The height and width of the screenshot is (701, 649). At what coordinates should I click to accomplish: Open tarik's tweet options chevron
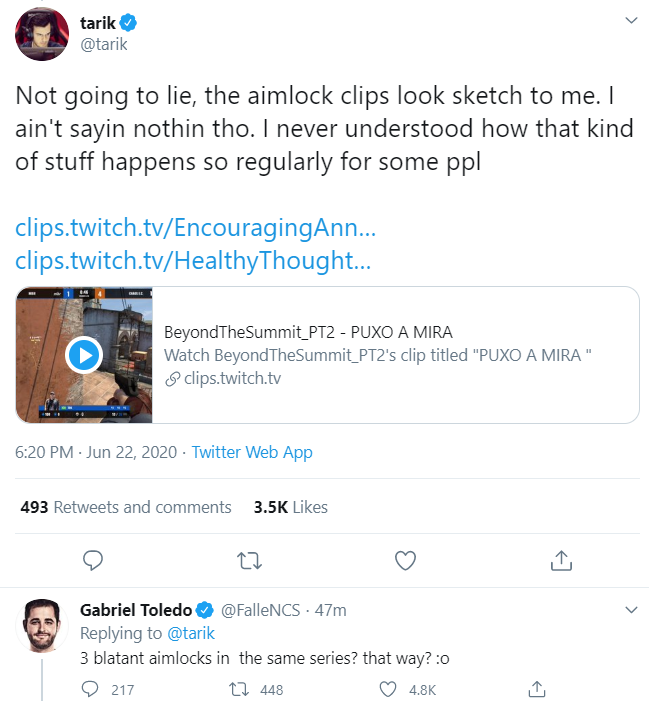click(x=630, y=21)
